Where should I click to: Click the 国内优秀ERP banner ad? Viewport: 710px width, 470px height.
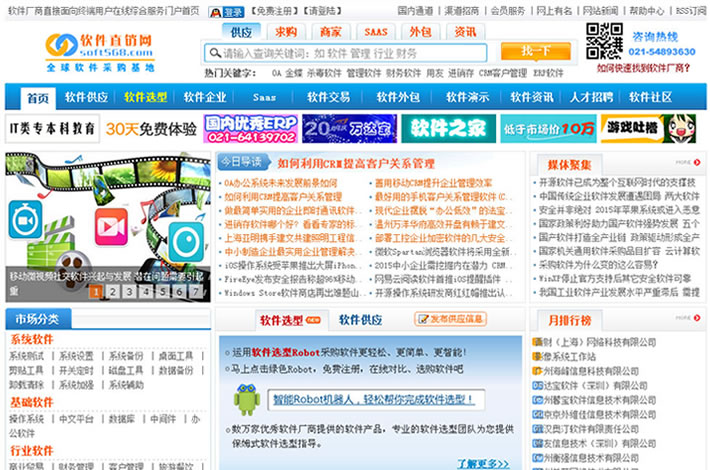[250, 129]
